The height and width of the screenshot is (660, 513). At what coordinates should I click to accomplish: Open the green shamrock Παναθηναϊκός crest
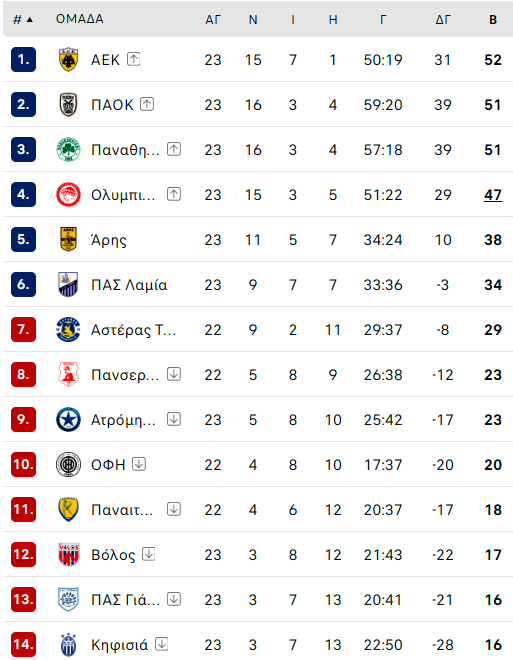[68, 149]
